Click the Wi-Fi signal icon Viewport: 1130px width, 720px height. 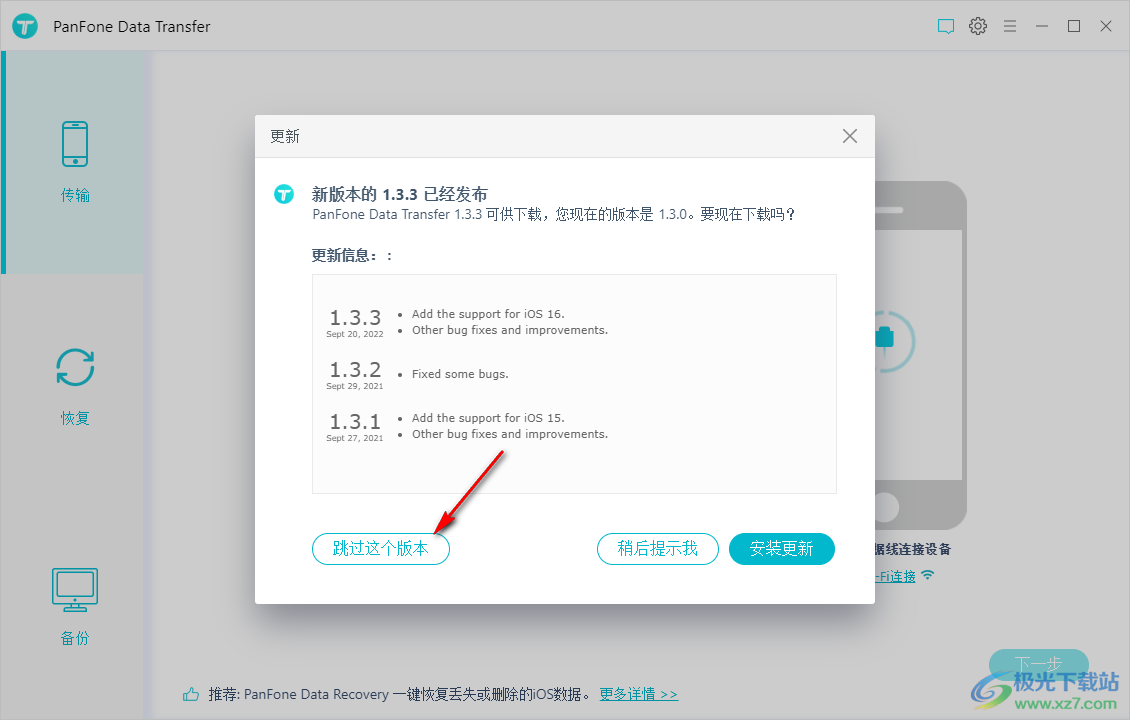927,574
